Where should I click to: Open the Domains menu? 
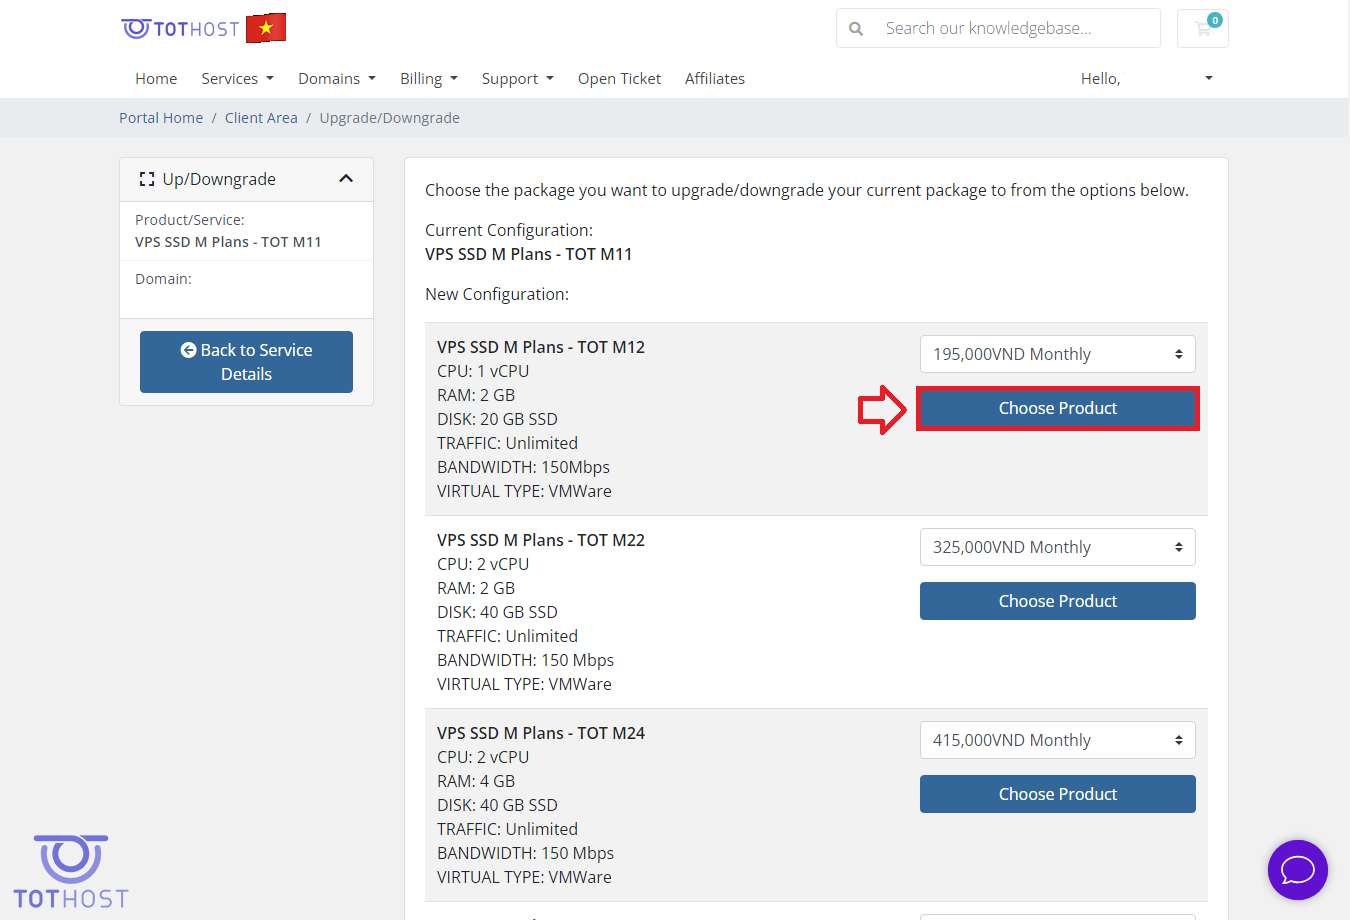tap(336, 79)
